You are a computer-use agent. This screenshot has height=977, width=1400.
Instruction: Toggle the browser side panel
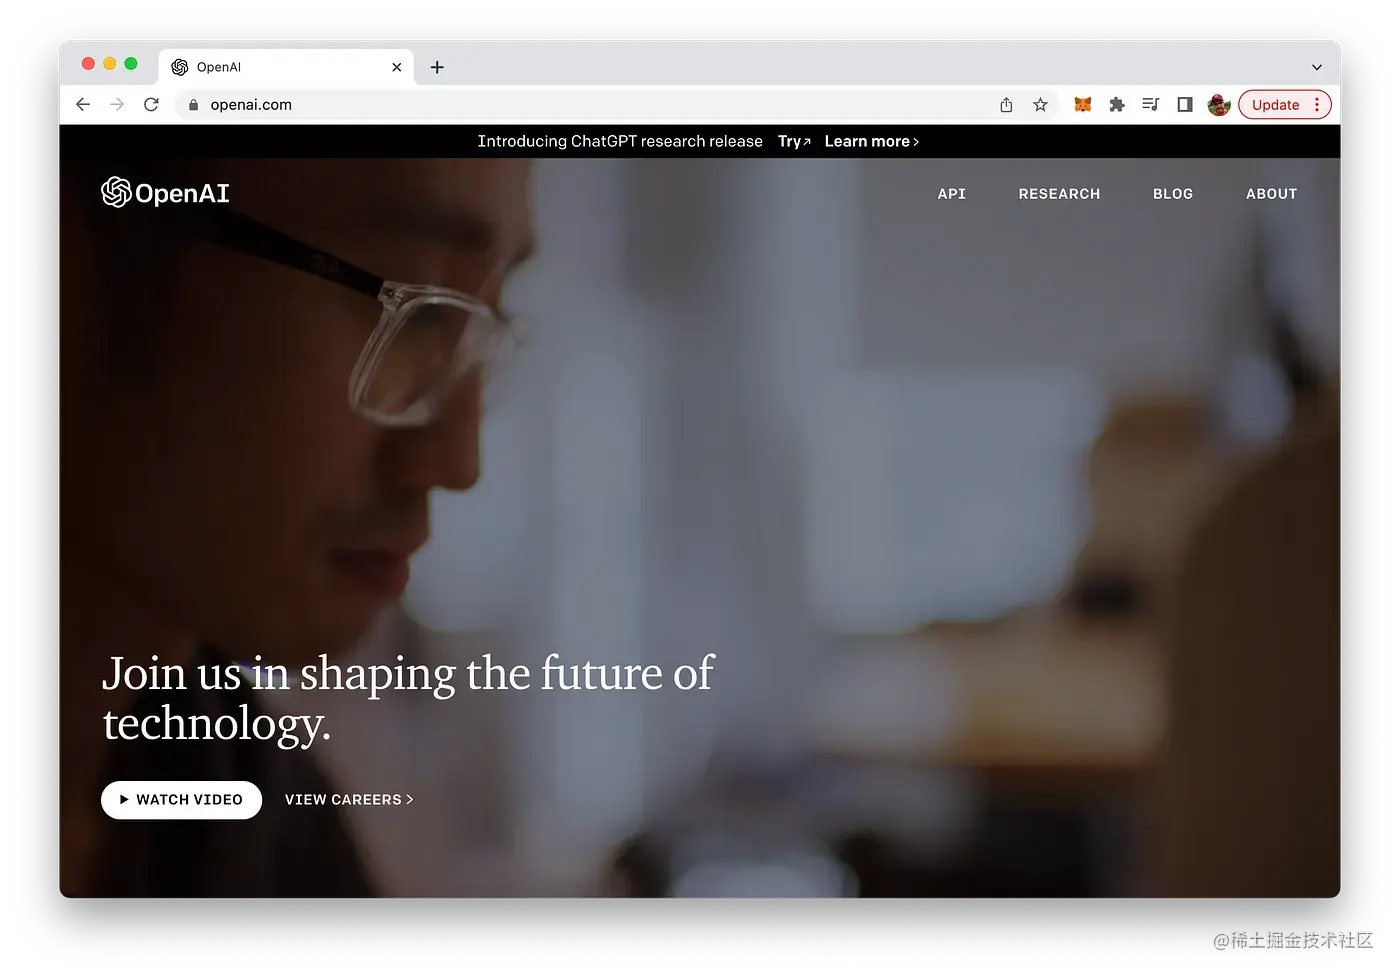click(1185, 104)
